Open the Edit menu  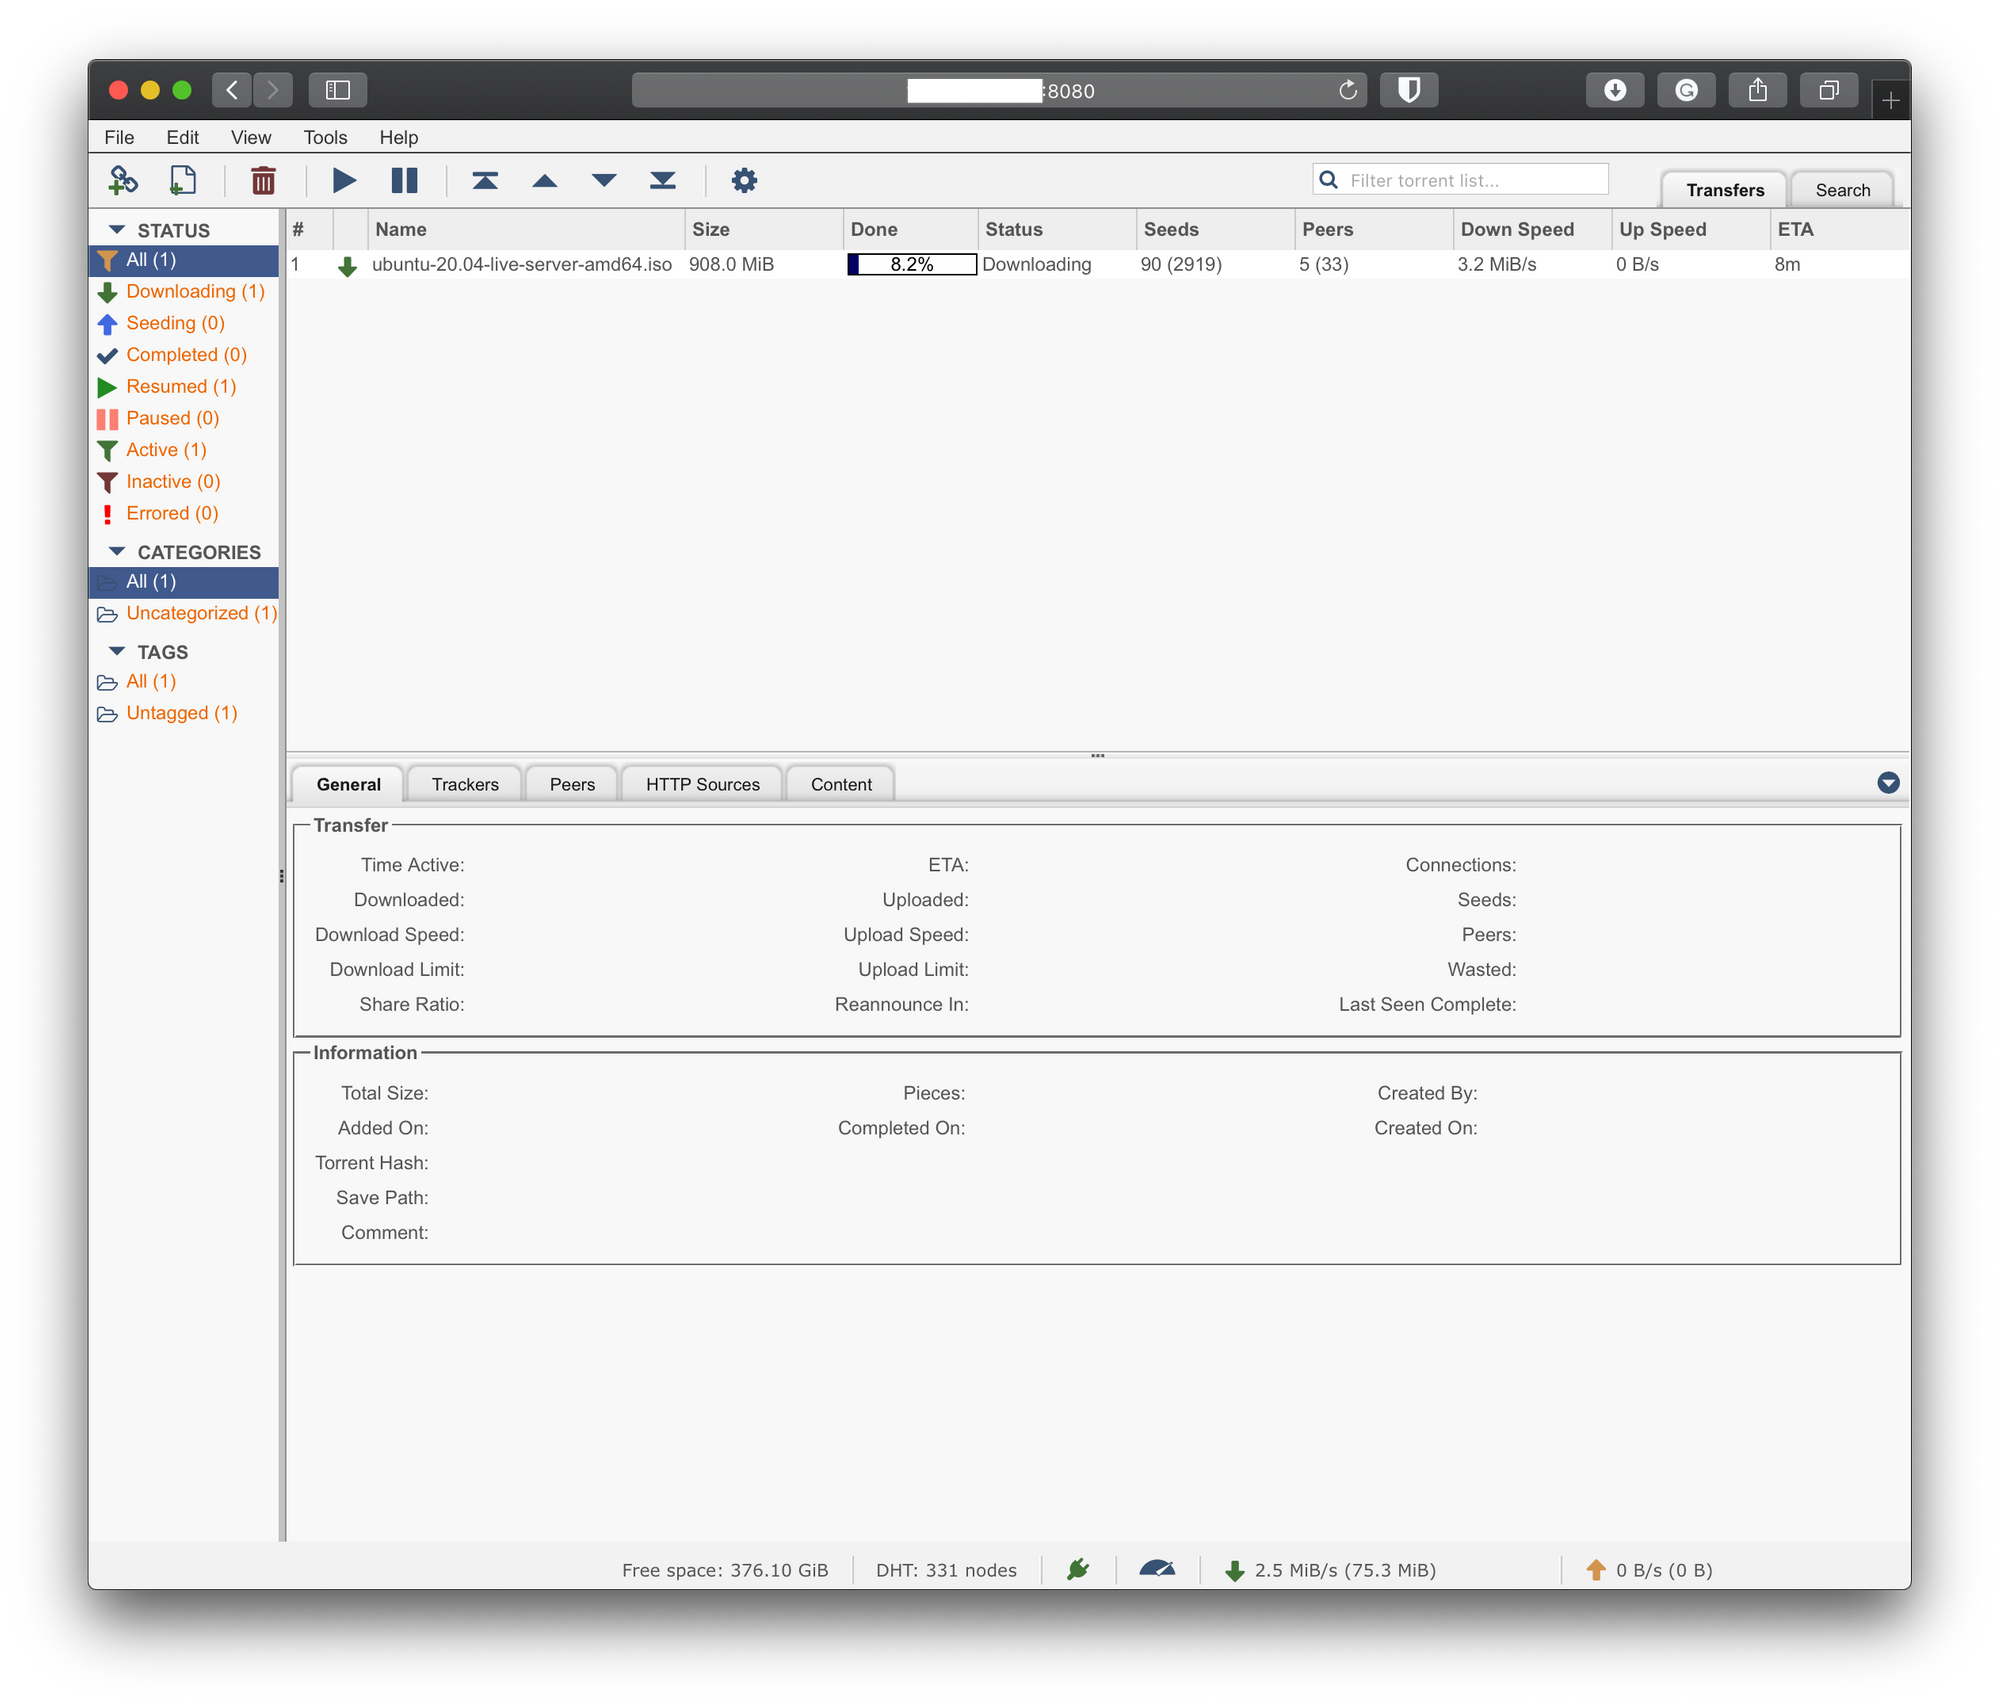coord(182,137)
